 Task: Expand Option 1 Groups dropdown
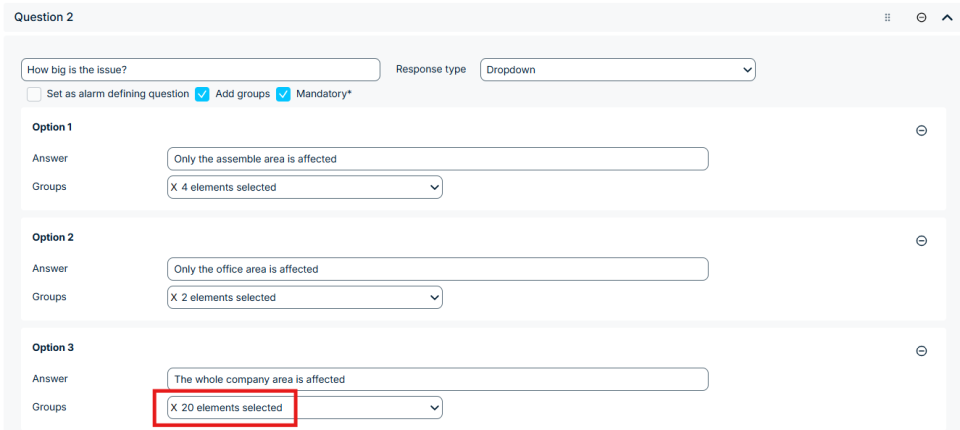pyautogui.click(x=434, y=187)
